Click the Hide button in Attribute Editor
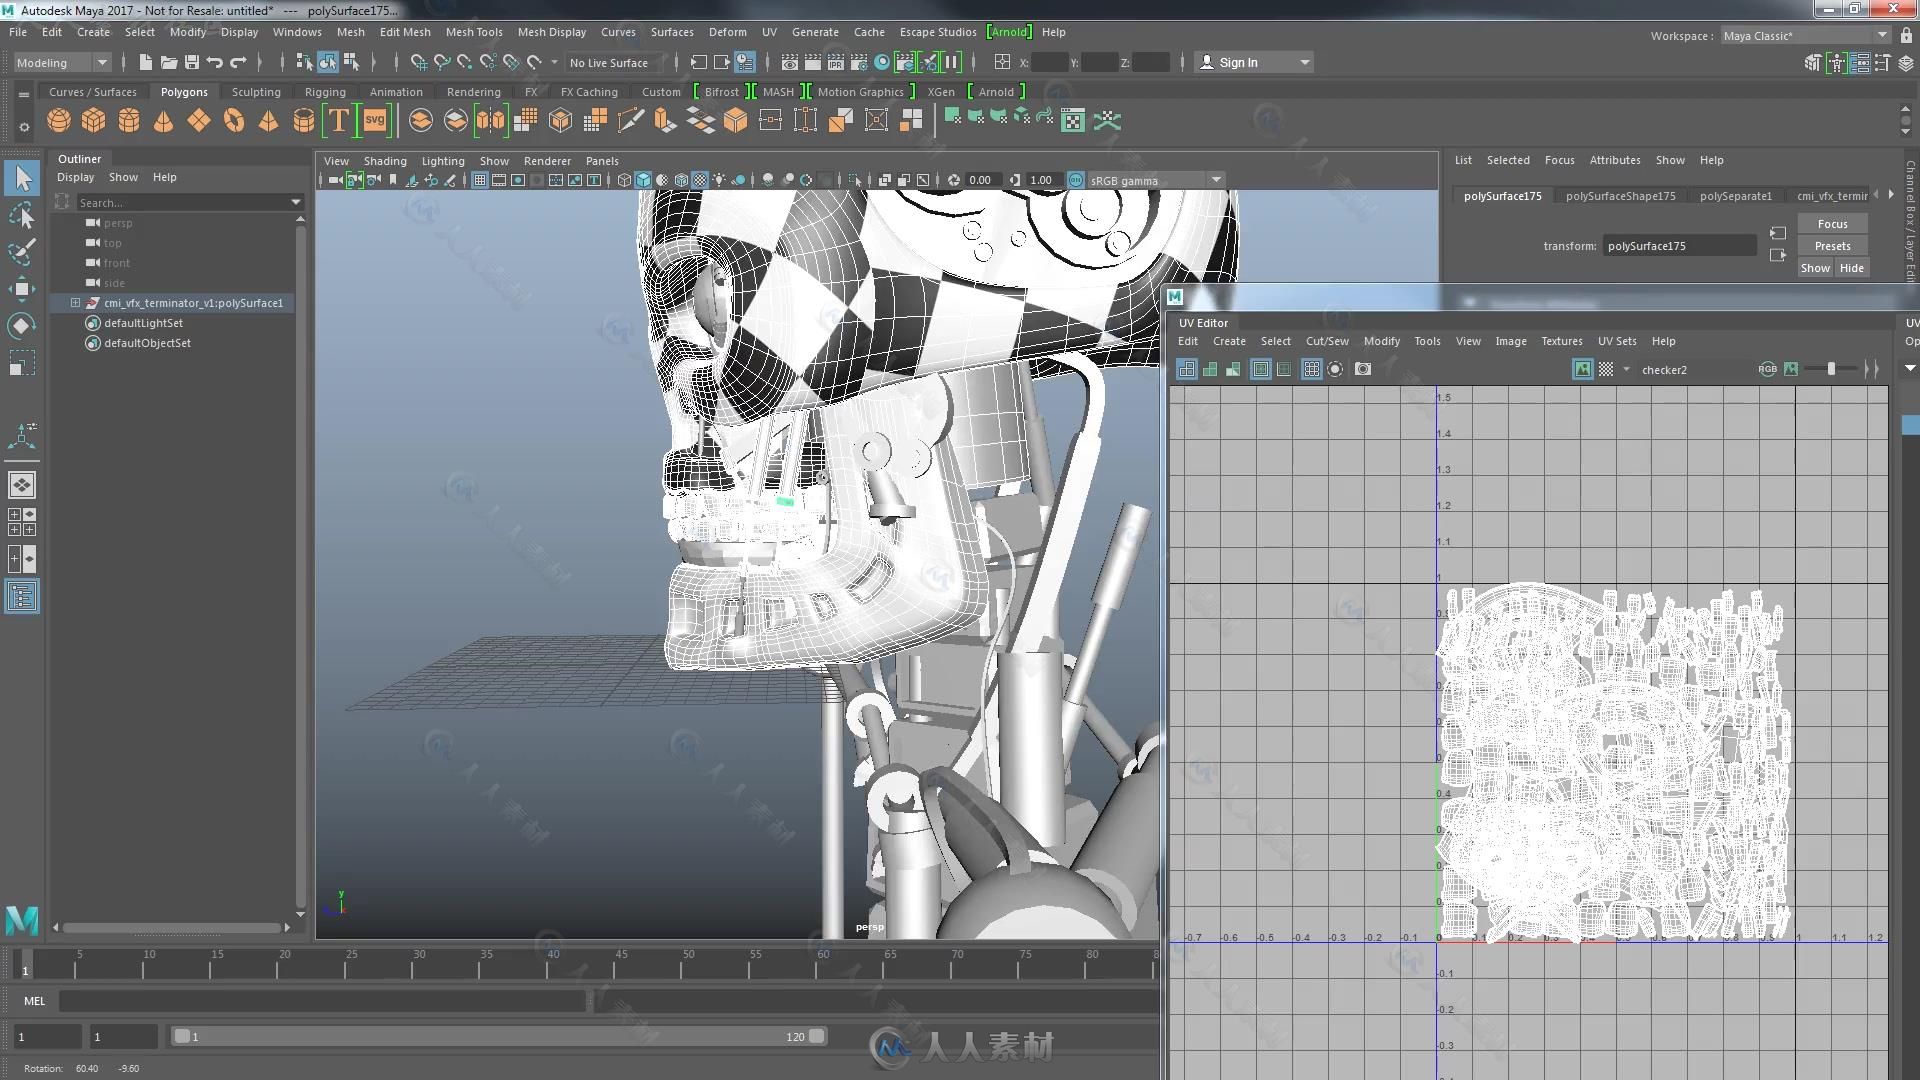 coord(1851,268)
